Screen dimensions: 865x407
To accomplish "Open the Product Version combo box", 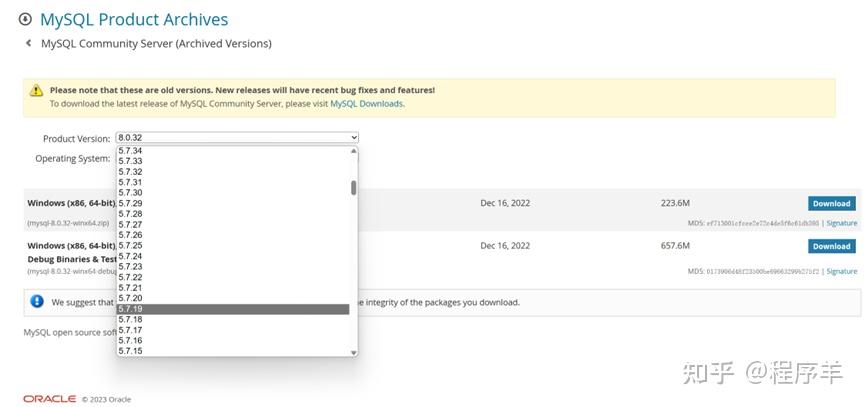I will [x=237, y=138].
